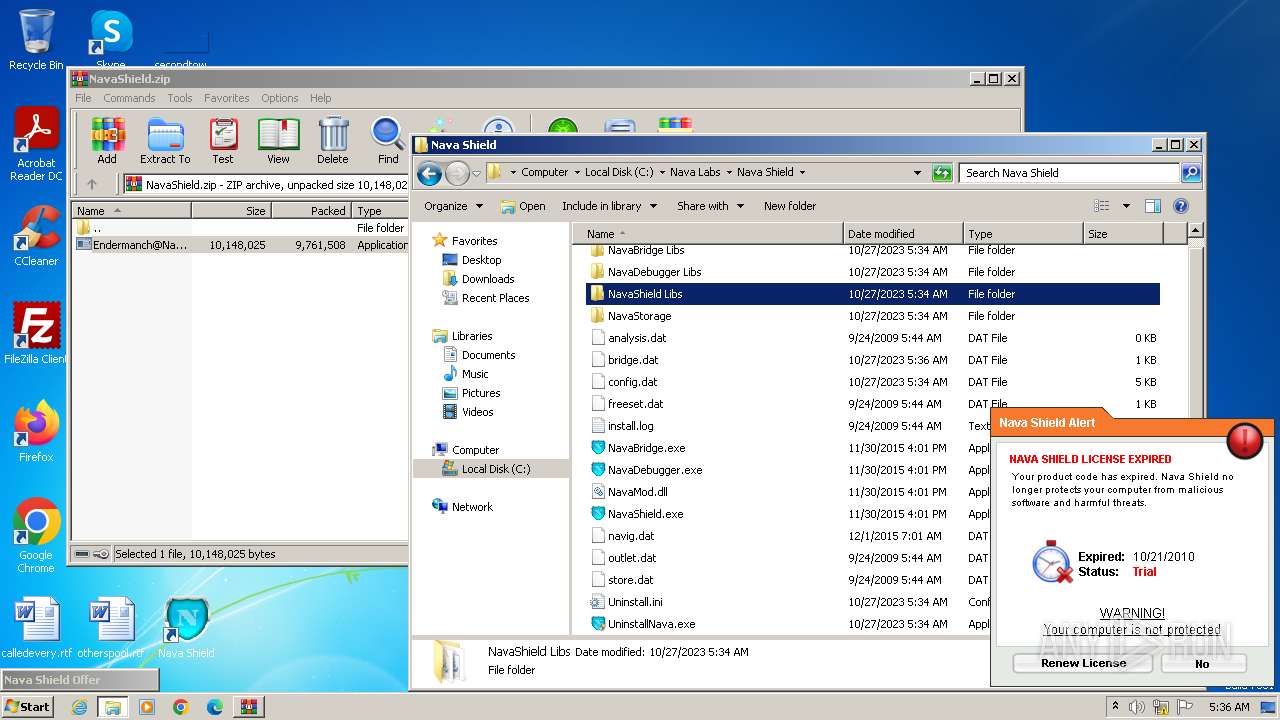Open the change view dropdown arrow
Image resolution: width=1280 pixels, height=720 pixels.
click(1126, 206)
